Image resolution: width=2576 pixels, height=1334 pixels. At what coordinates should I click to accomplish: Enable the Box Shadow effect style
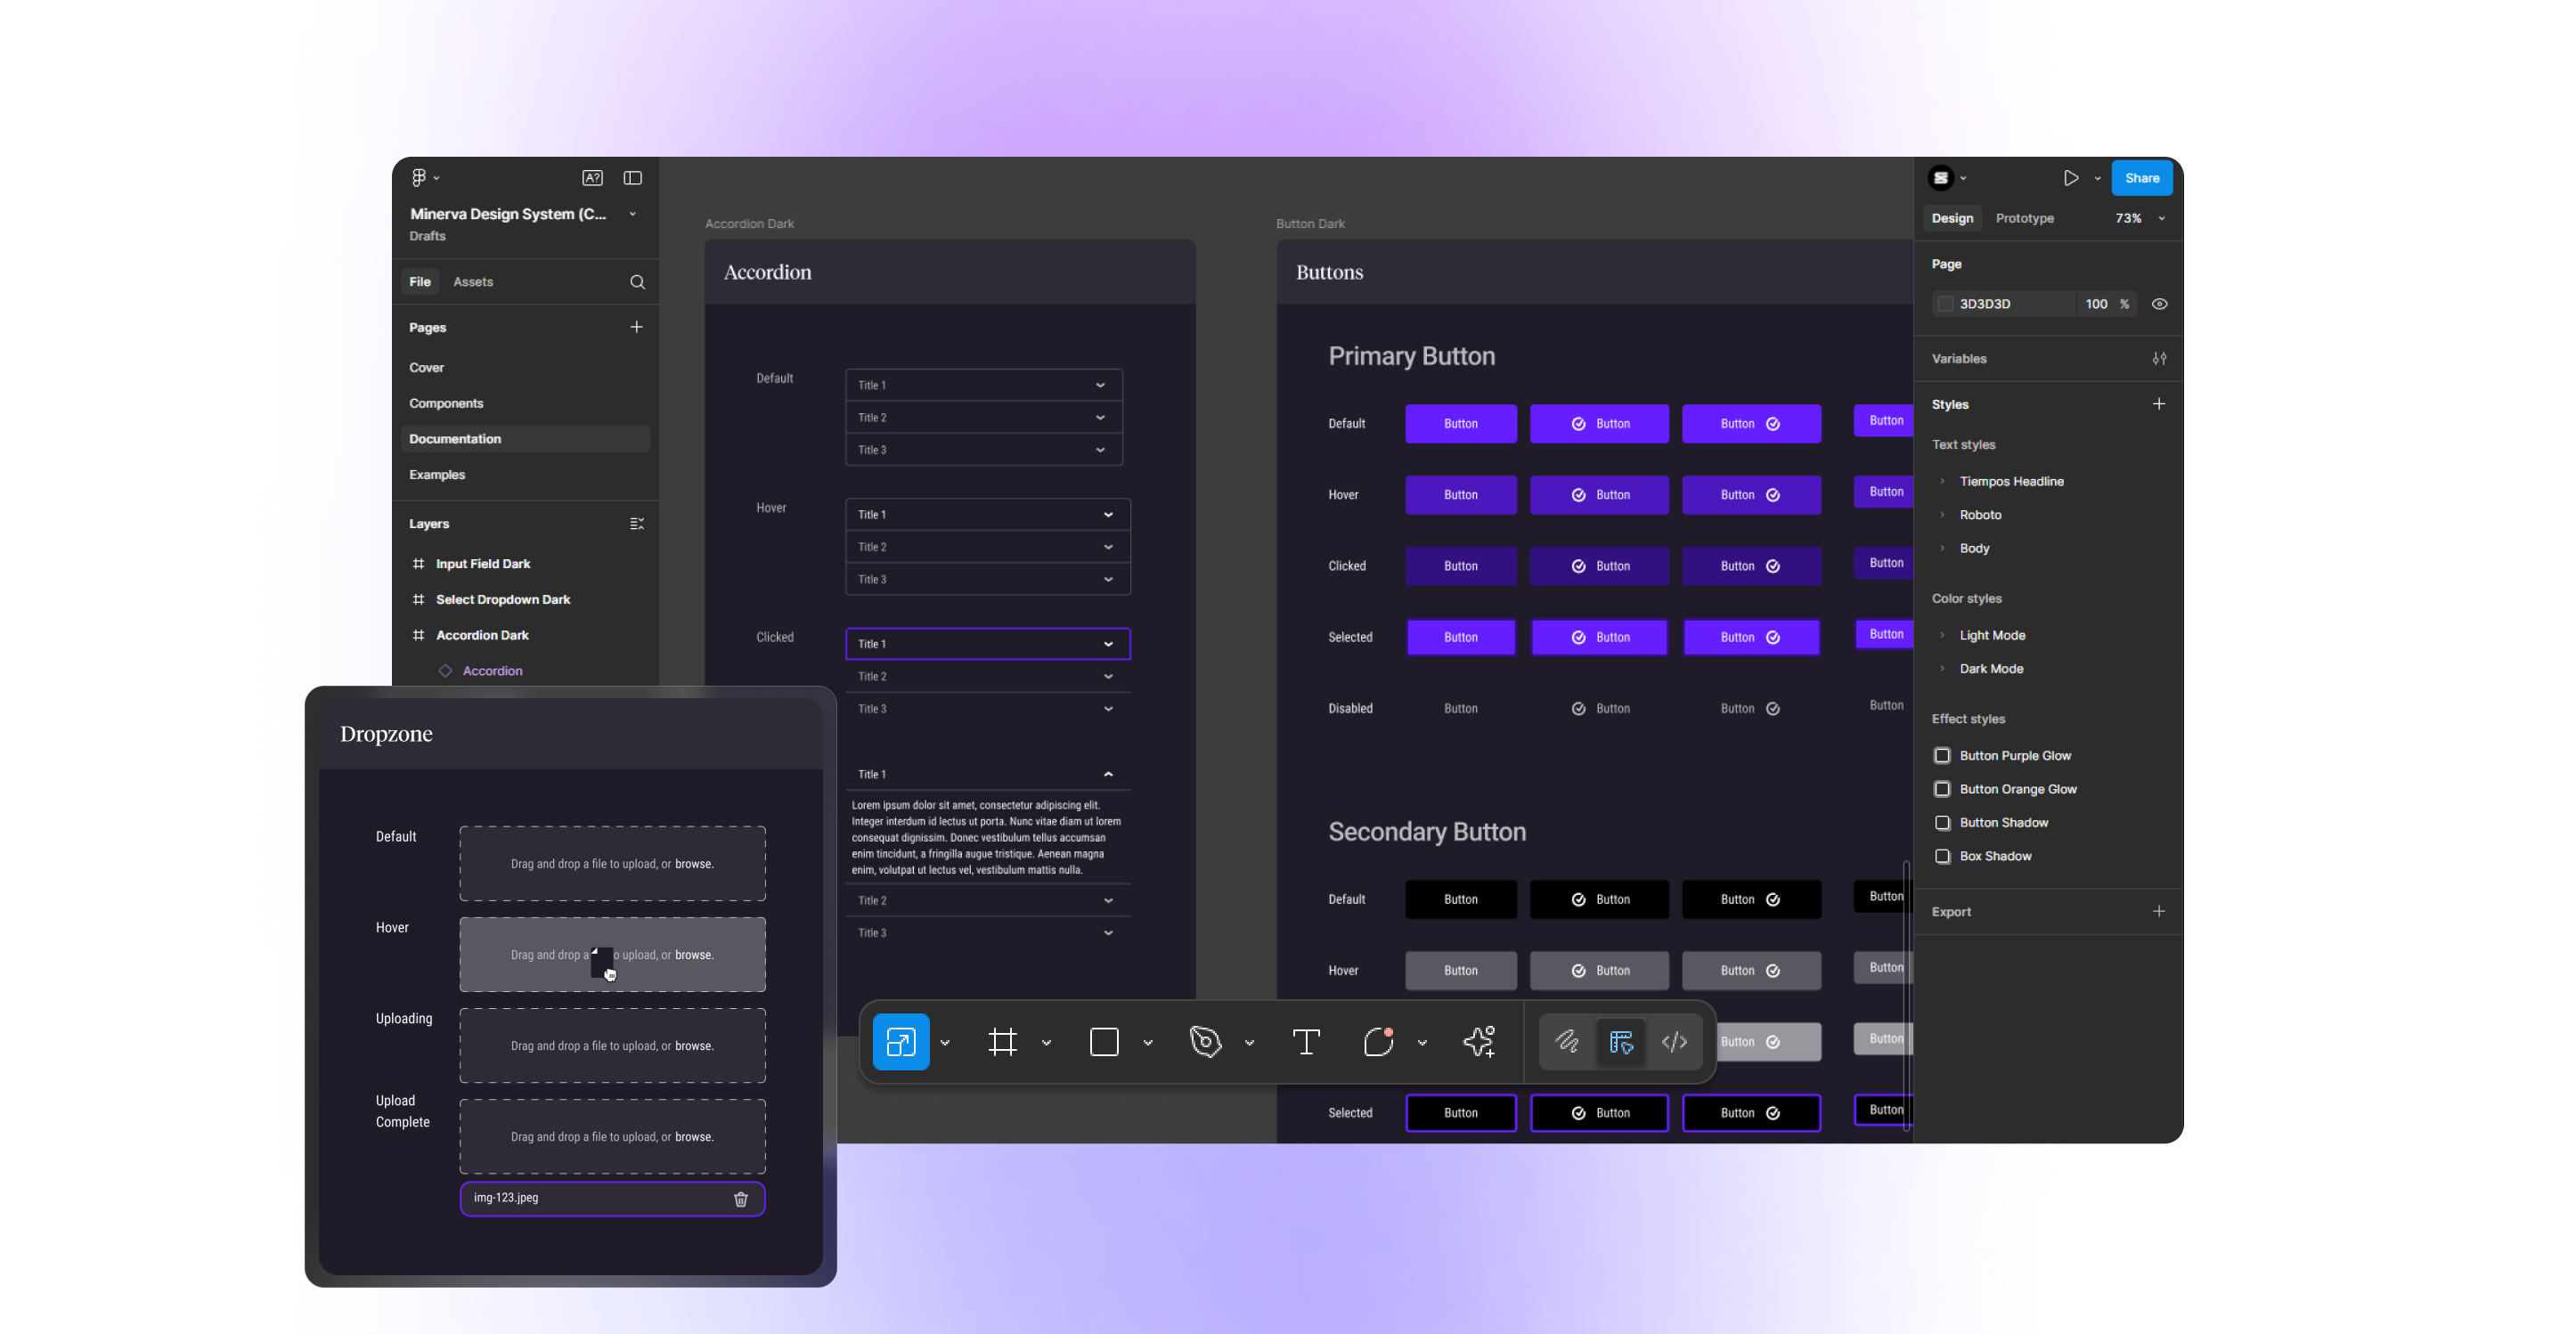[1943, 856]
